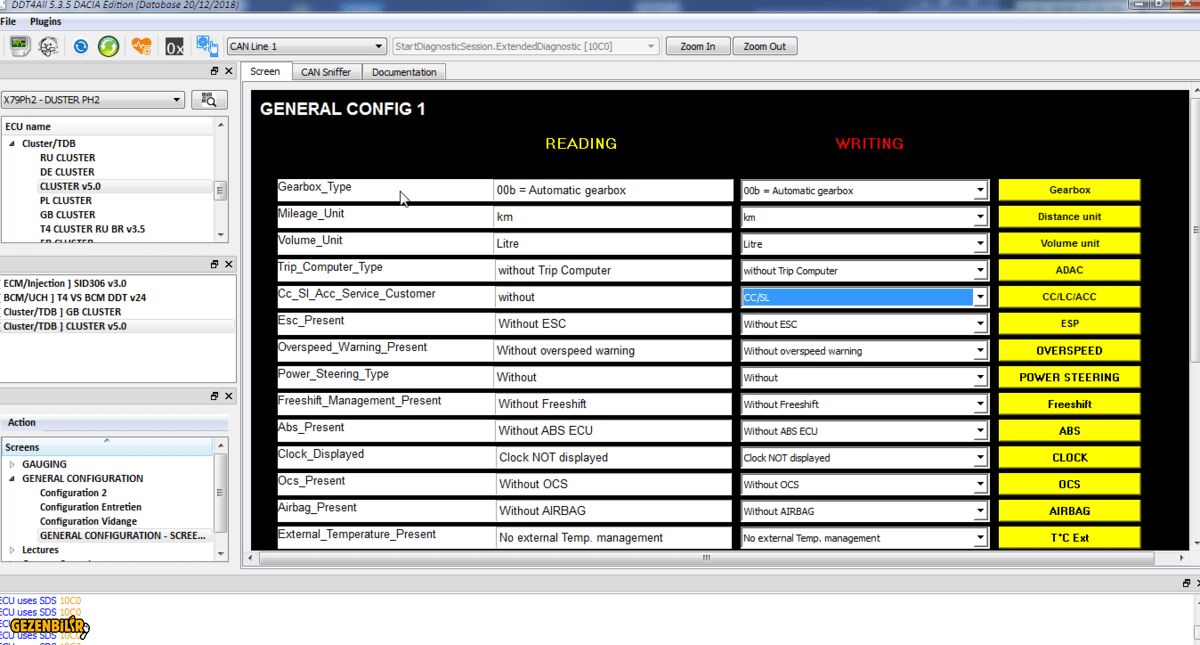
Task: Click the green circular refresh icon
Action: (x=108, y=46)
